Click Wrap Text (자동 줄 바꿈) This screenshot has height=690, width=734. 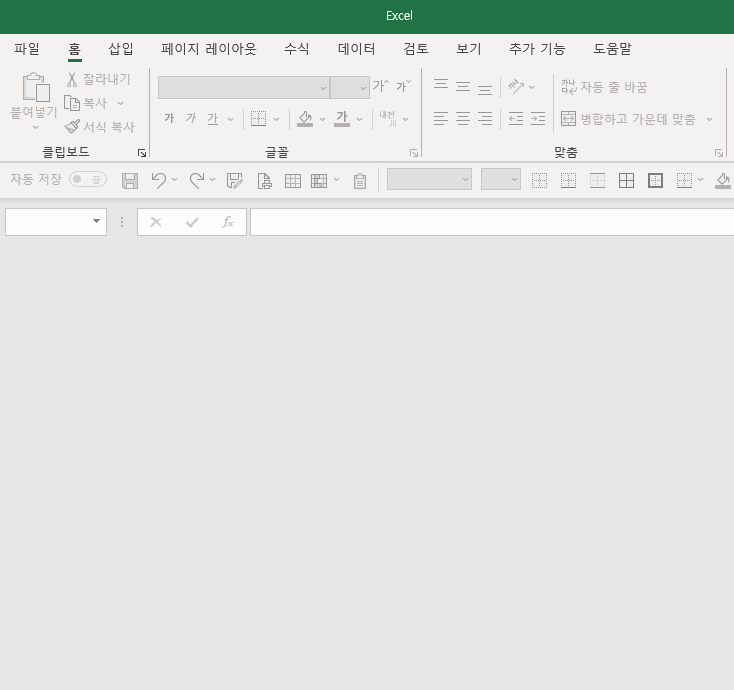604,87
